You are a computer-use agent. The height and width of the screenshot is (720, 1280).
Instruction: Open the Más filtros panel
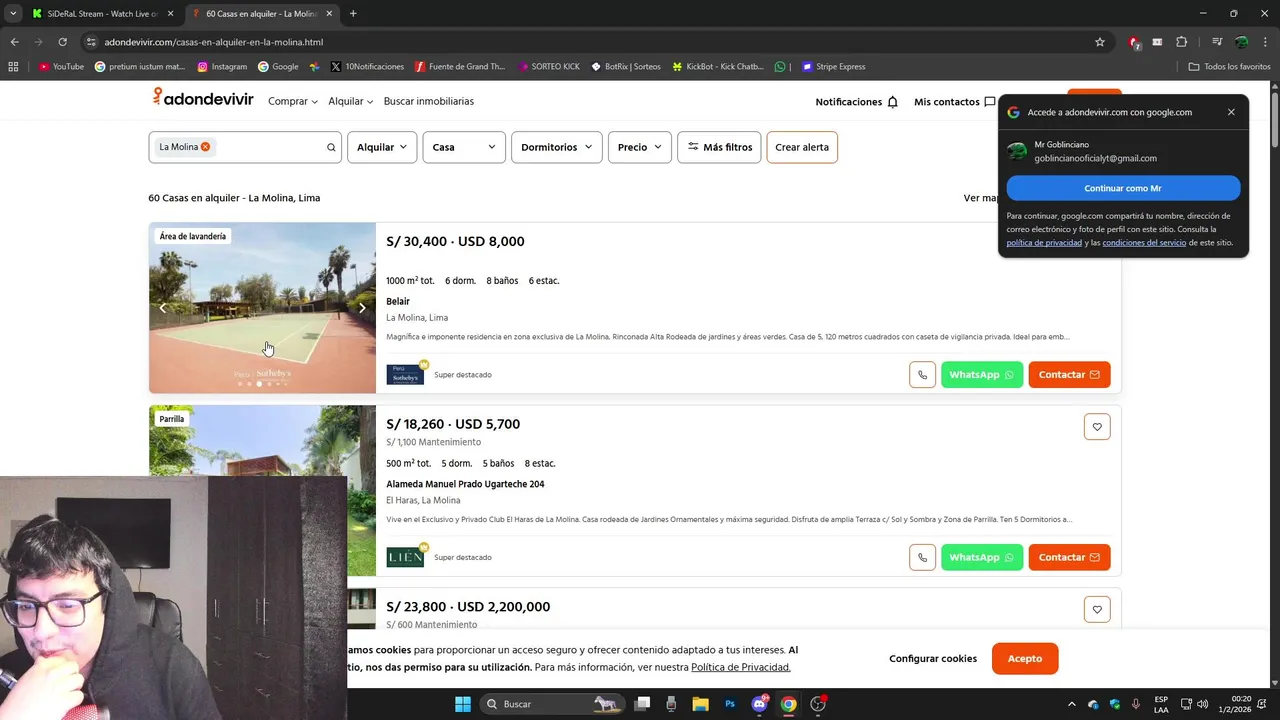tap(719, 147)
